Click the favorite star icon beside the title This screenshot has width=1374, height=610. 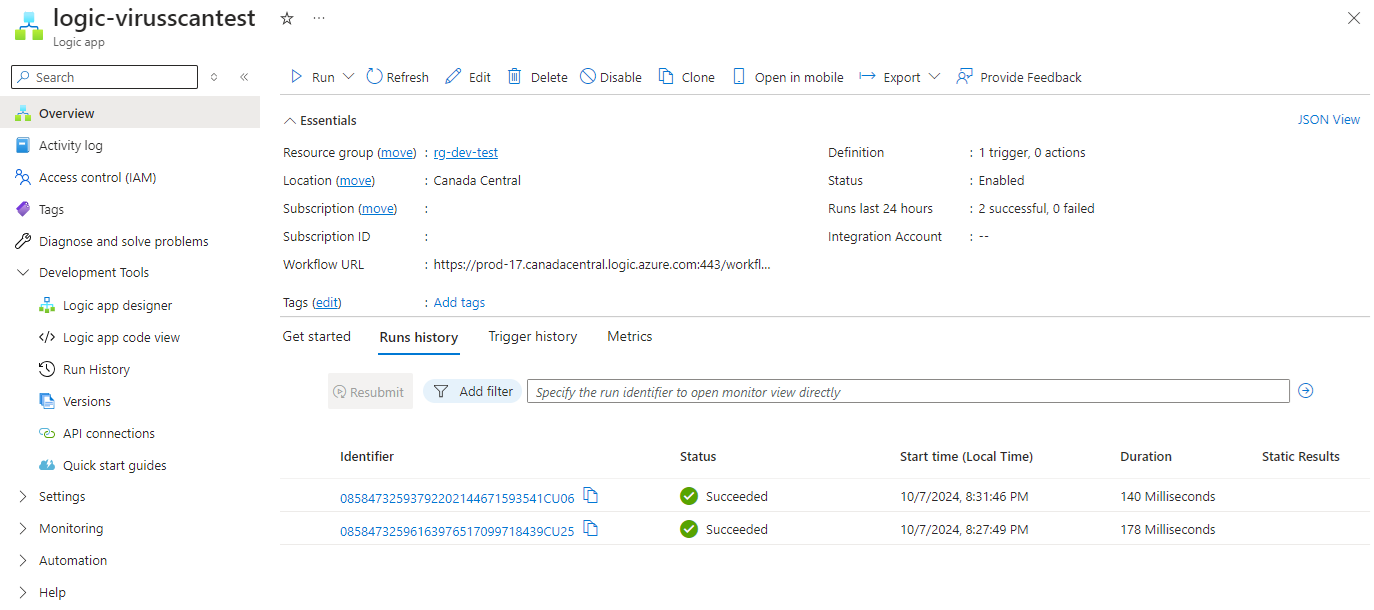click(287, 18)
